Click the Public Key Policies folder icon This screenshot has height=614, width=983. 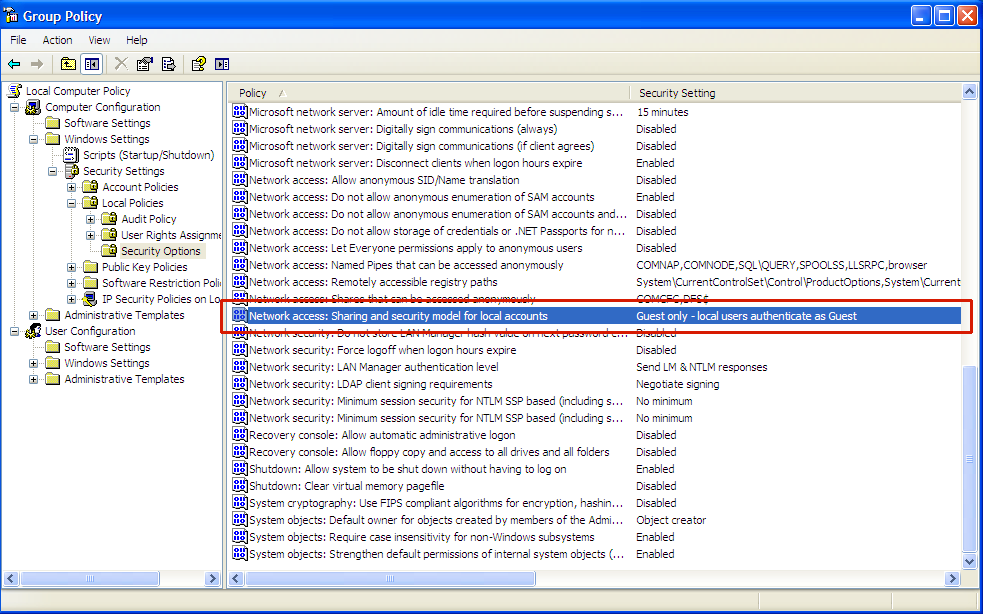(91, 267)
